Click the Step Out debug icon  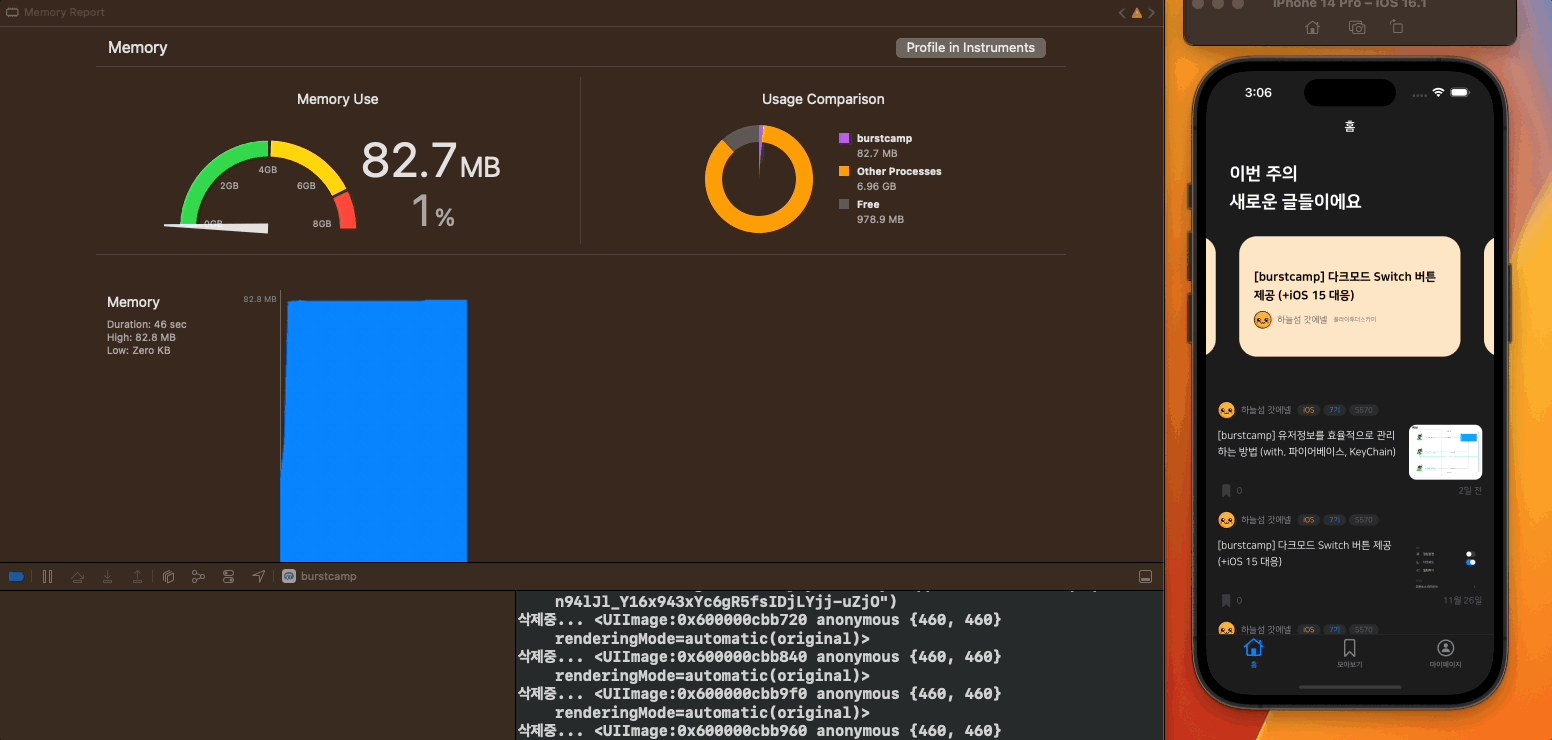(x=137, y=576)
